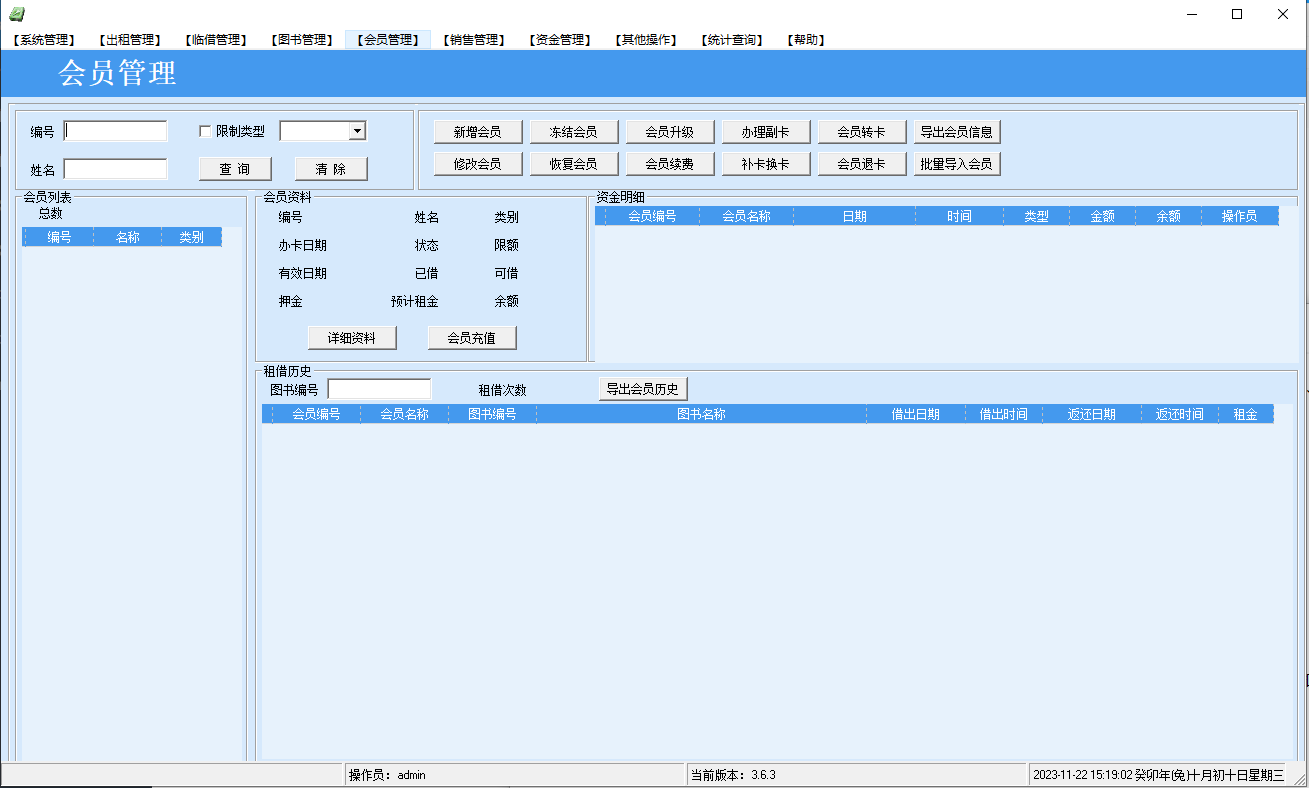Screen dimensions: 1309x788
Task: Click 操作员 column header in 资金明细
Action: pos(1240,216)
